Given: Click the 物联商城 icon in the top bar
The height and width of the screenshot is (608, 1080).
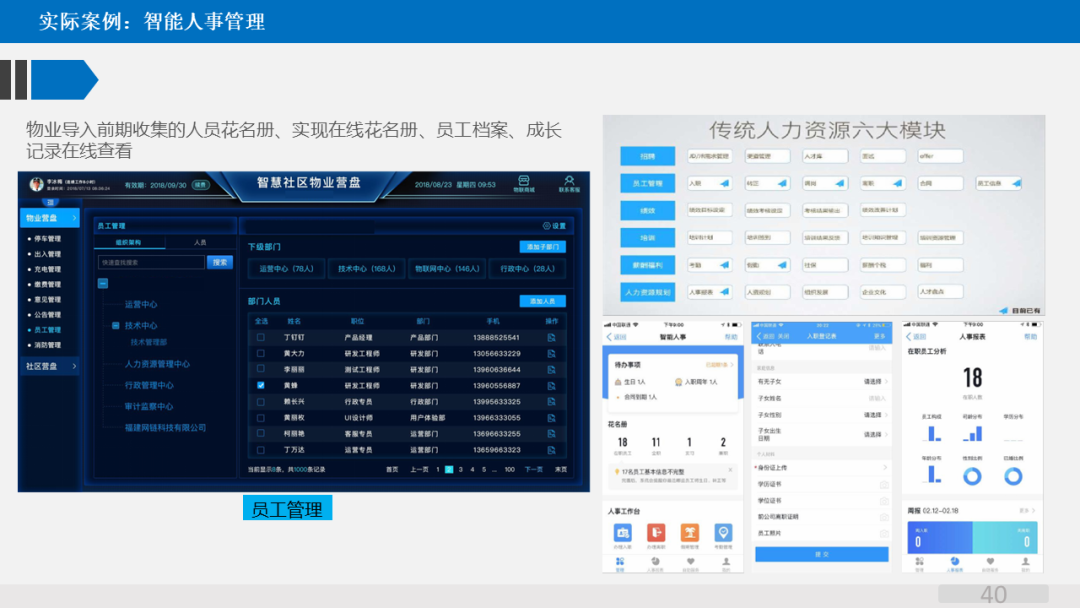Looking at the screenshot, I should (x=523, y=182).
